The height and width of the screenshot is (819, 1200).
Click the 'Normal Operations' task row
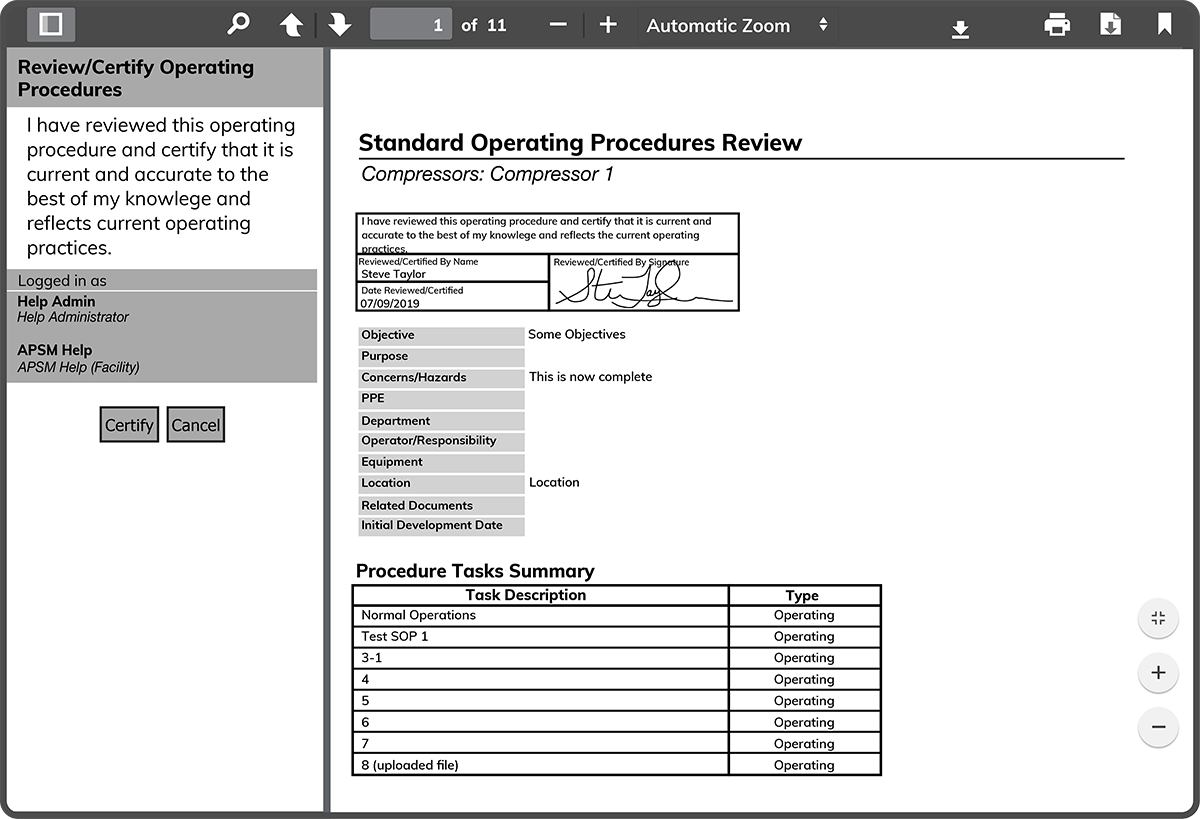[x=617, y=616]
